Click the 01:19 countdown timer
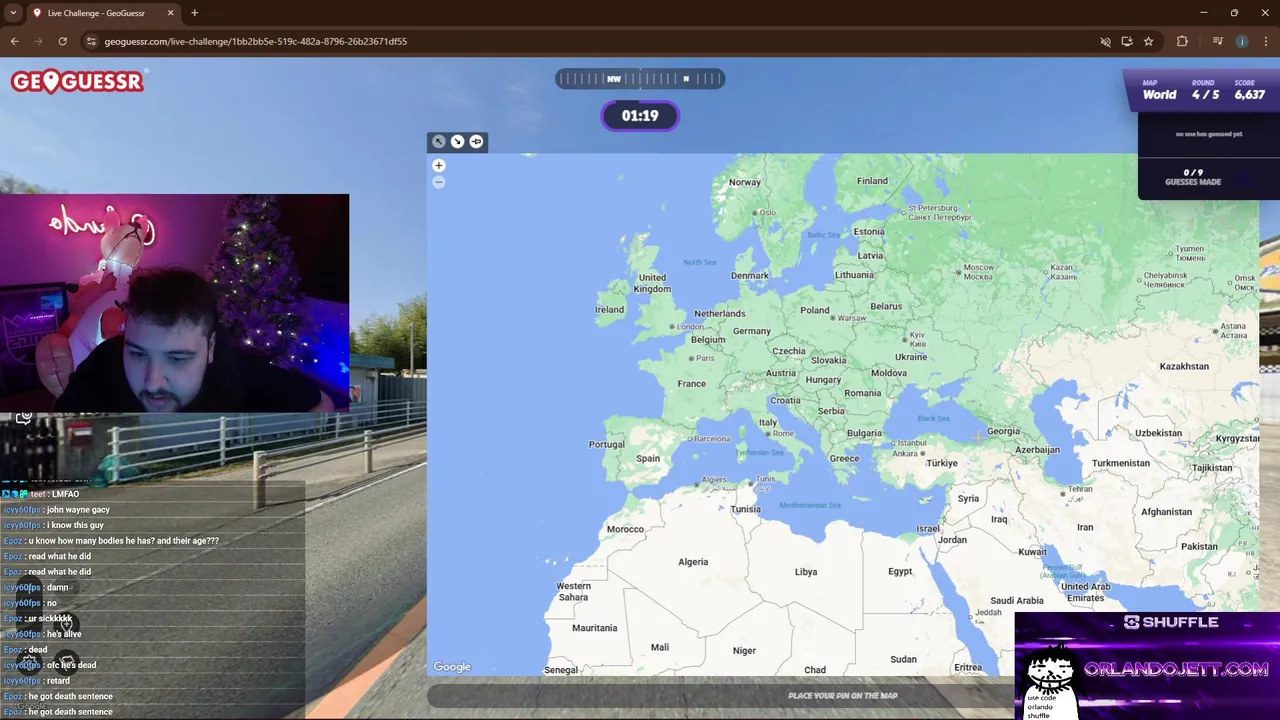This screenshot has width=1280, height=720. pos(640,116)
